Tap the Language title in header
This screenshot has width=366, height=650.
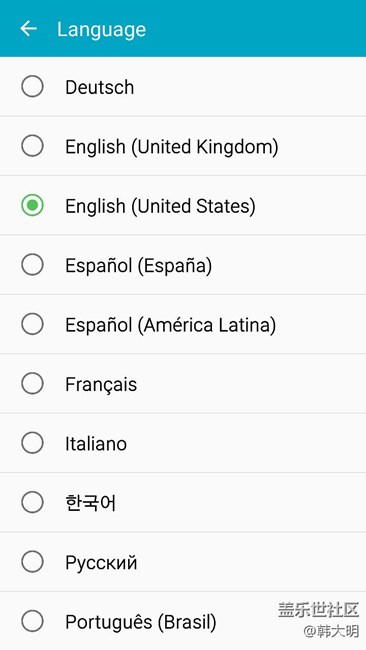pos(102,30)
